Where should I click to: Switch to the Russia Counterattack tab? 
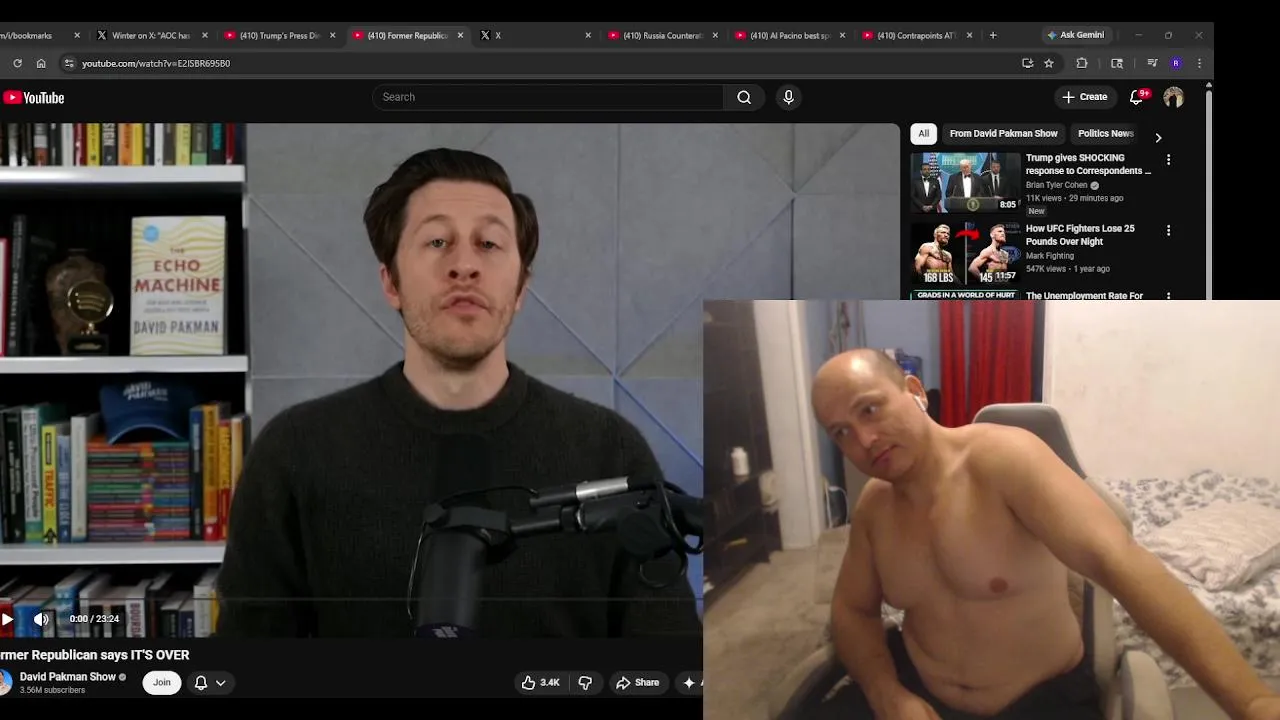tap(660, 35)
